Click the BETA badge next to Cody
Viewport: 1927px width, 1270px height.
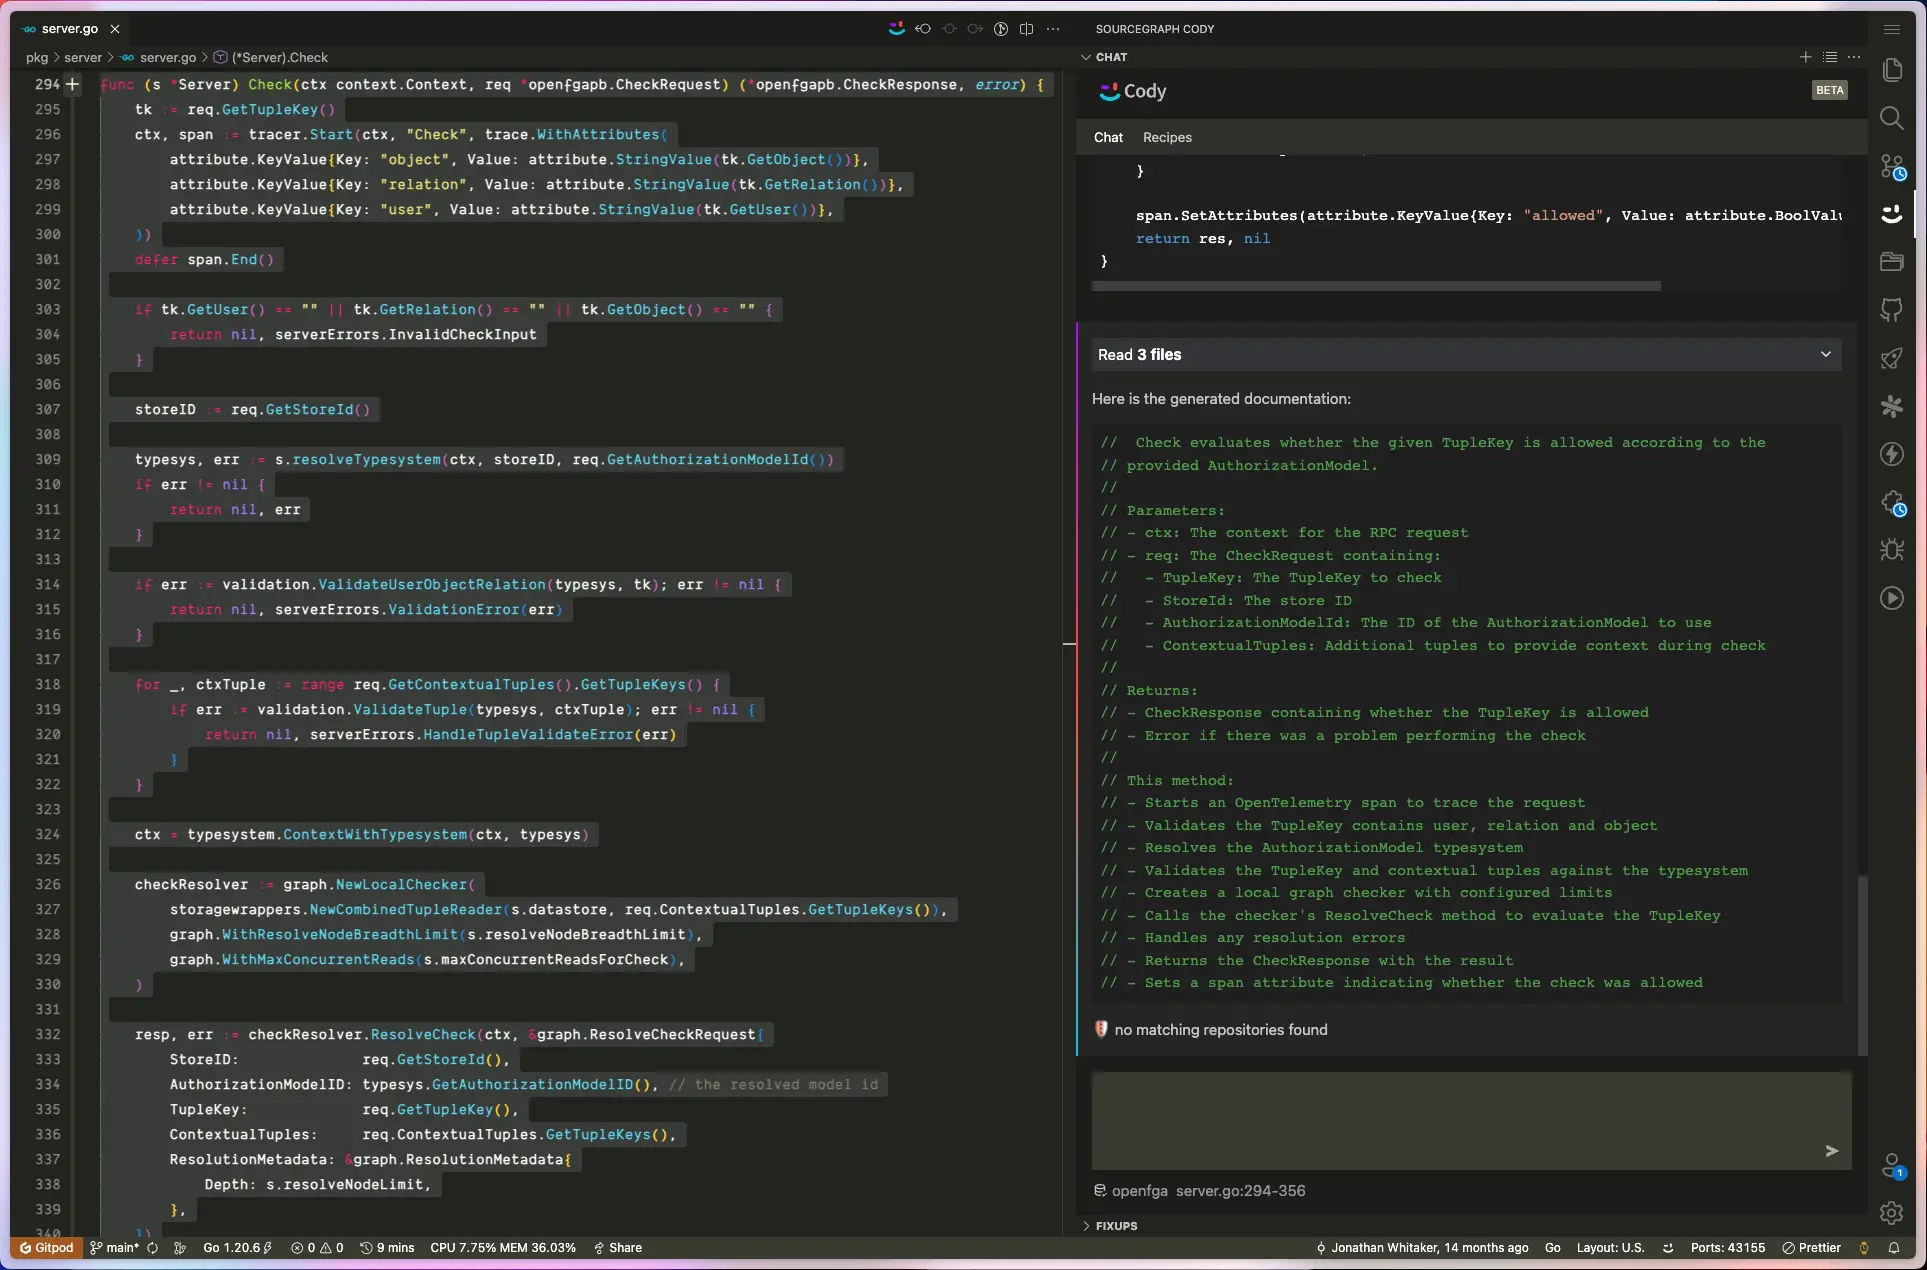tap(1829, 90)
